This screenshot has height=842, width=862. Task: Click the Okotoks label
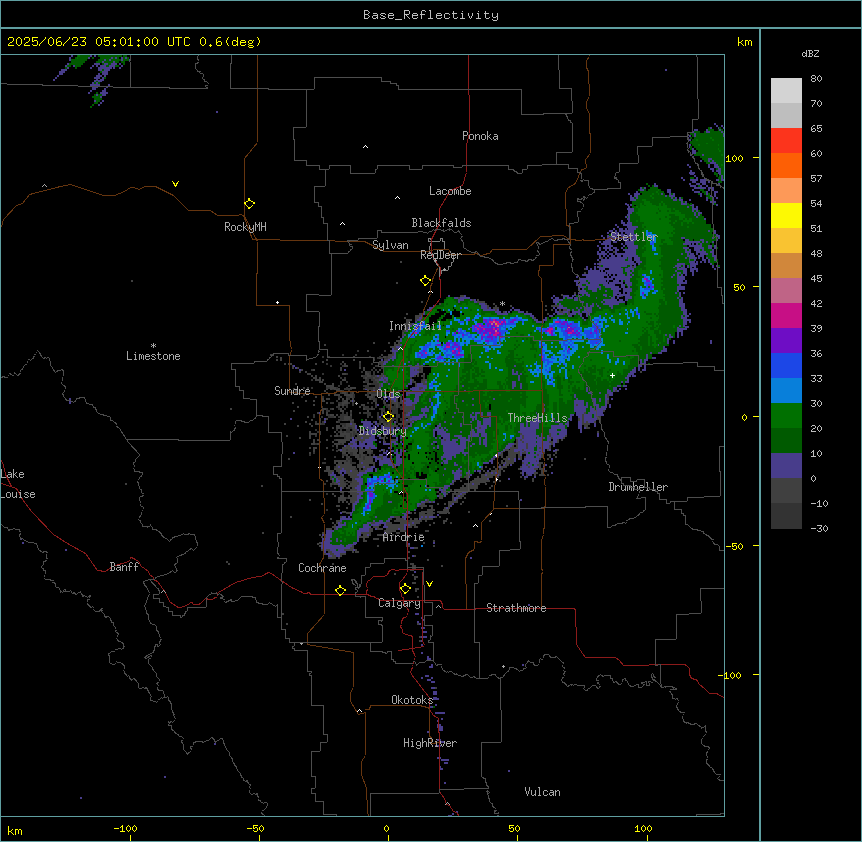point(412,700)
